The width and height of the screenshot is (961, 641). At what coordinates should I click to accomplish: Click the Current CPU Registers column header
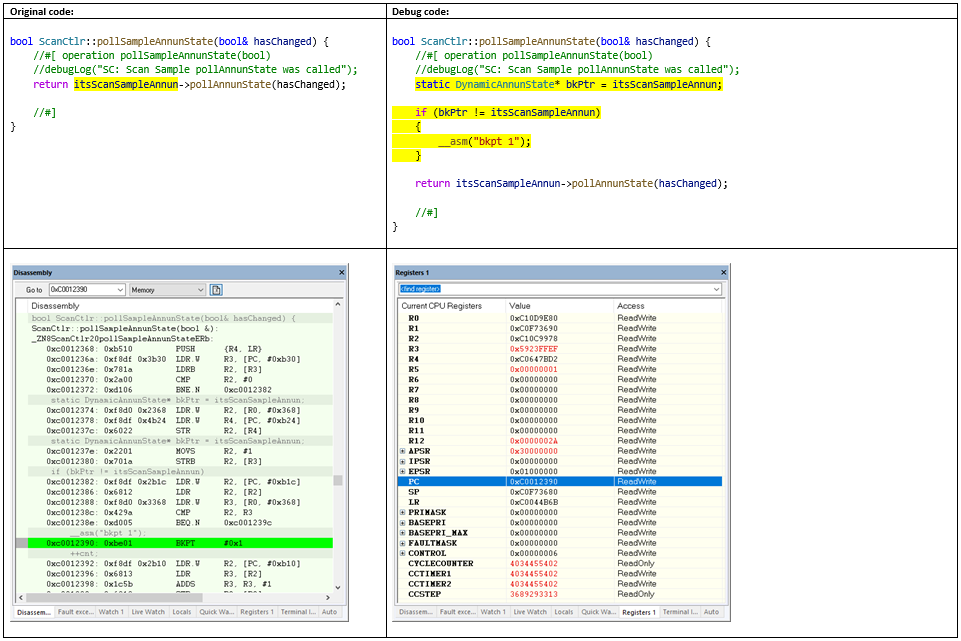452,306
